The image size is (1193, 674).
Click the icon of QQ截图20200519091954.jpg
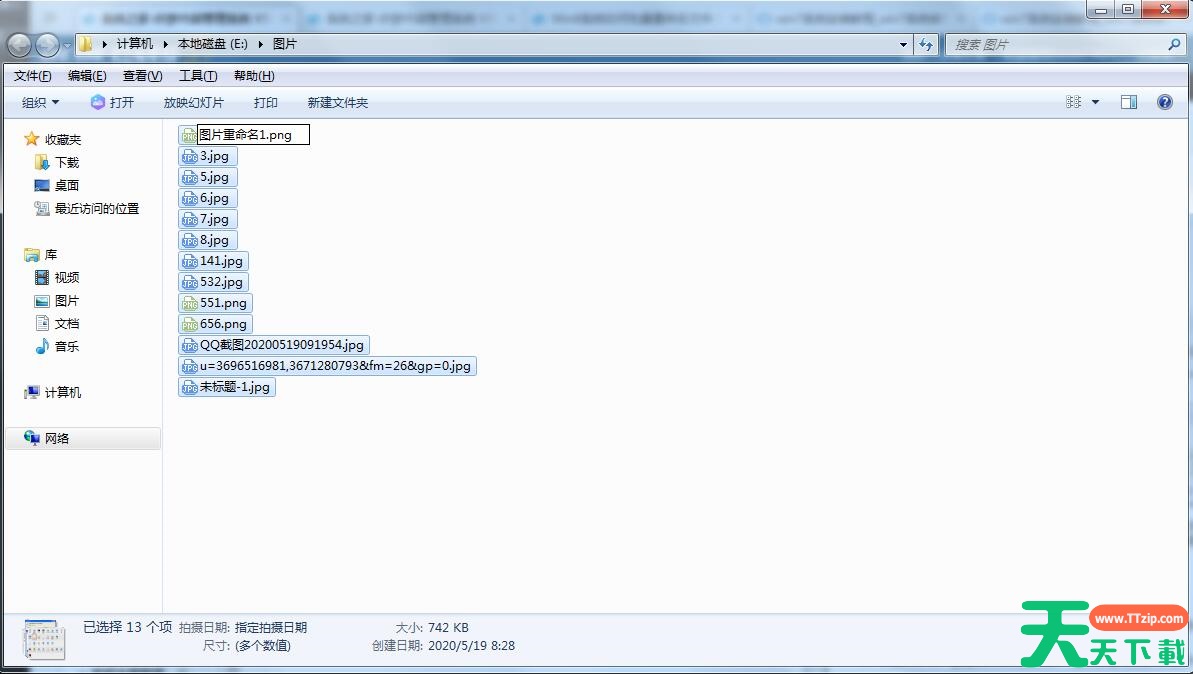[x=189, y=345]
